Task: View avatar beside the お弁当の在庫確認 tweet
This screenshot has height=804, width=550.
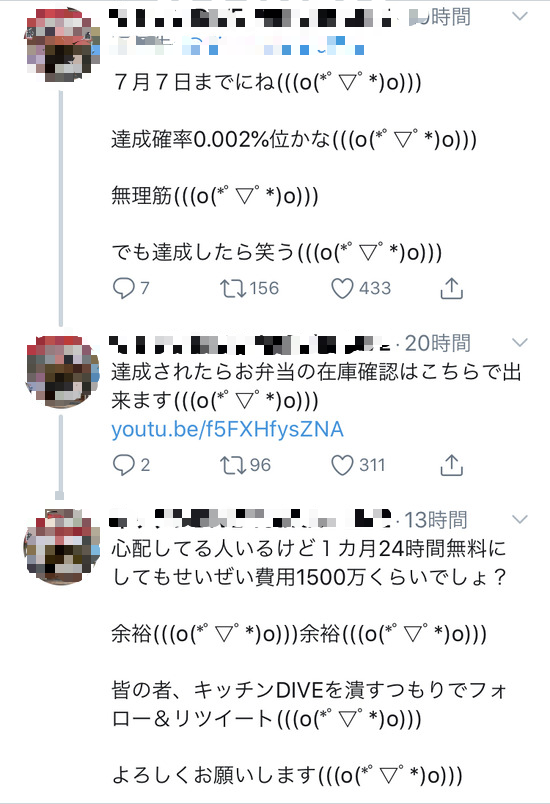Action: pos(62,372)
